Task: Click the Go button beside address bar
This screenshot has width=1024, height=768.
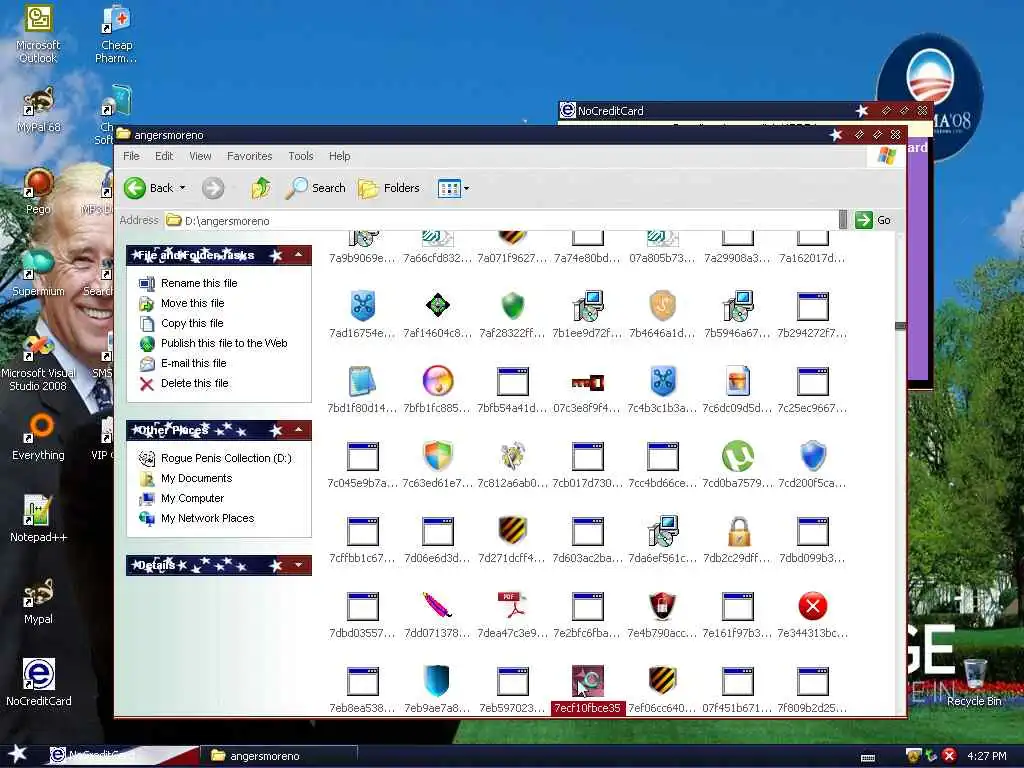Action: coord(873,220)
